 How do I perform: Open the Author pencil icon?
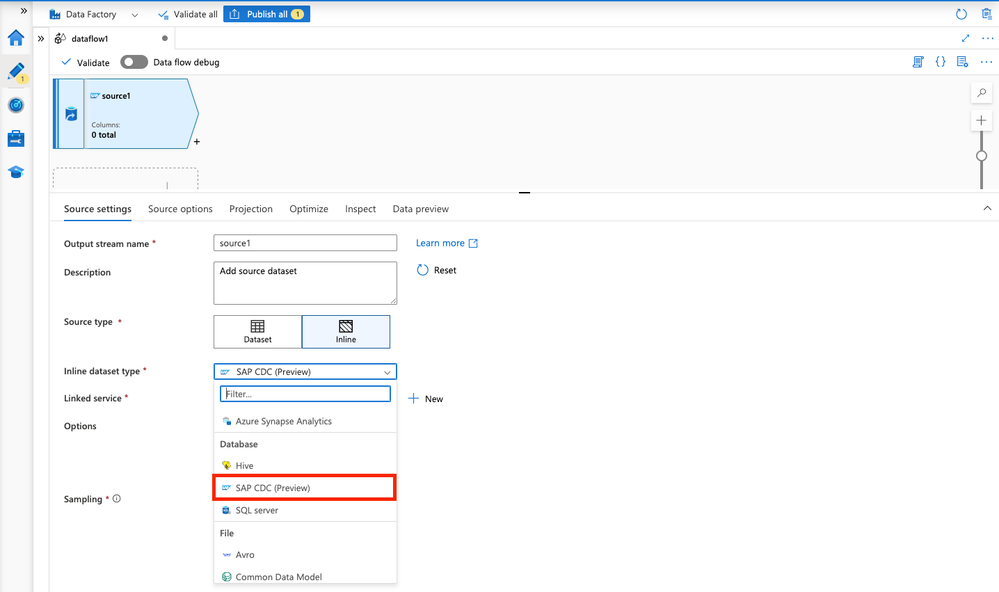[x=16, y=71]
